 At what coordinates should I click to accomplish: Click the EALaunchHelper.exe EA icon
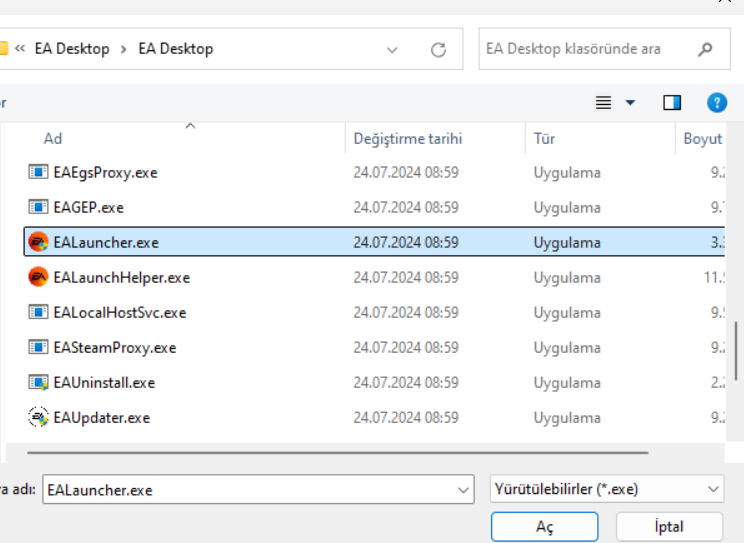38,277
